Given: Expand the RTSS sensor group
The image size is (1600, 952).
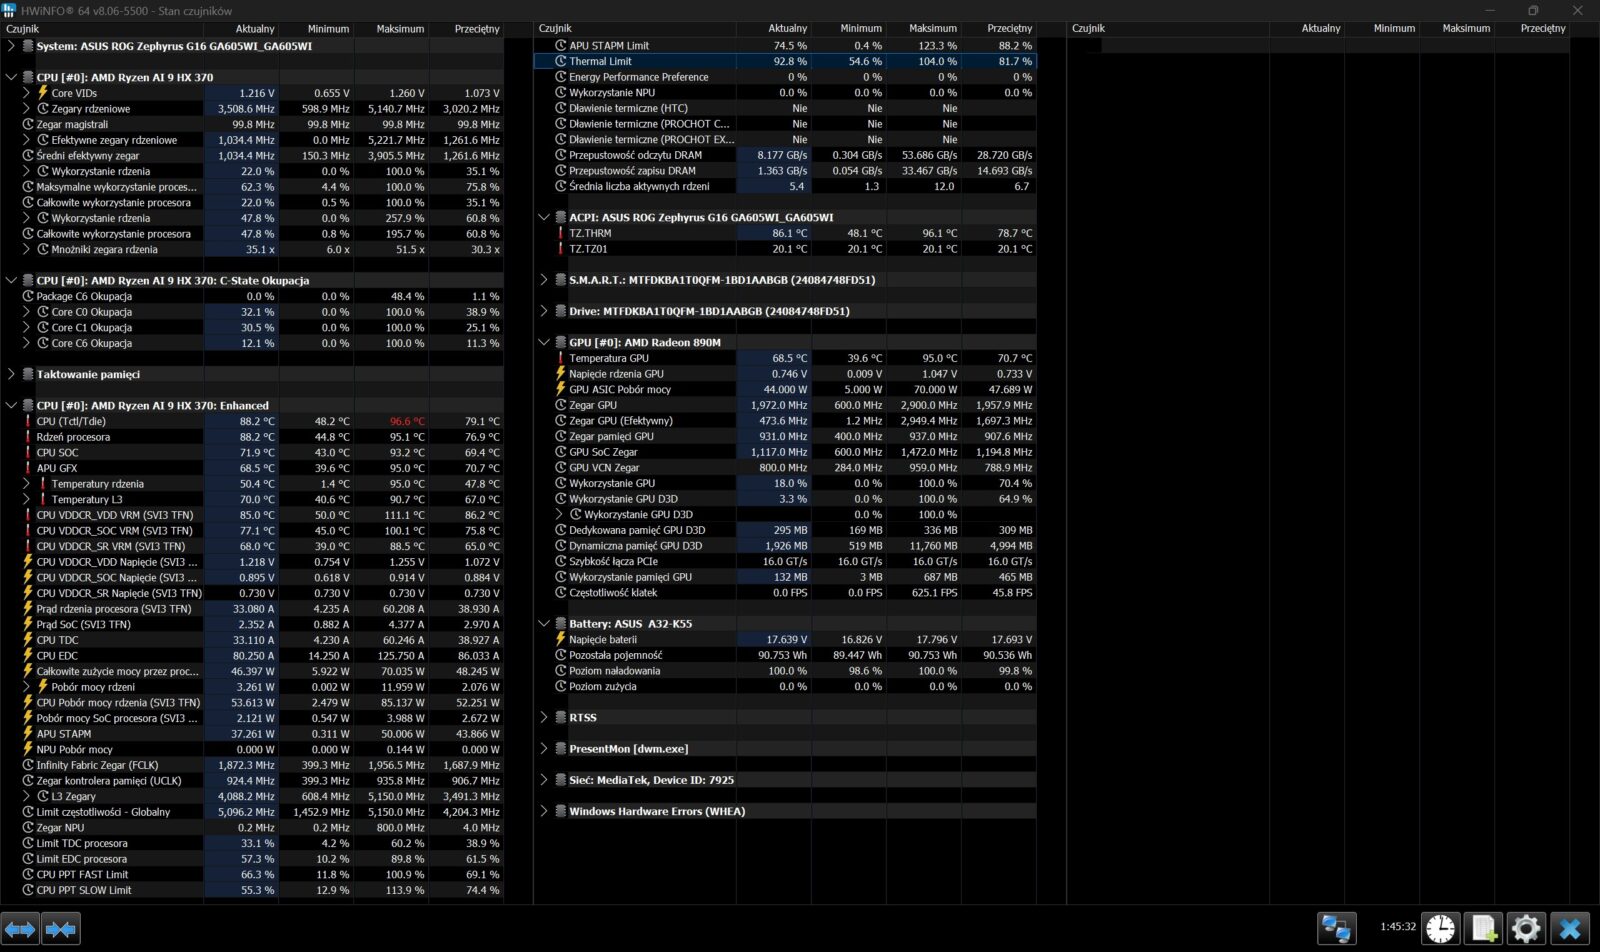Looking at the screenshot, I should click(544, 717).
